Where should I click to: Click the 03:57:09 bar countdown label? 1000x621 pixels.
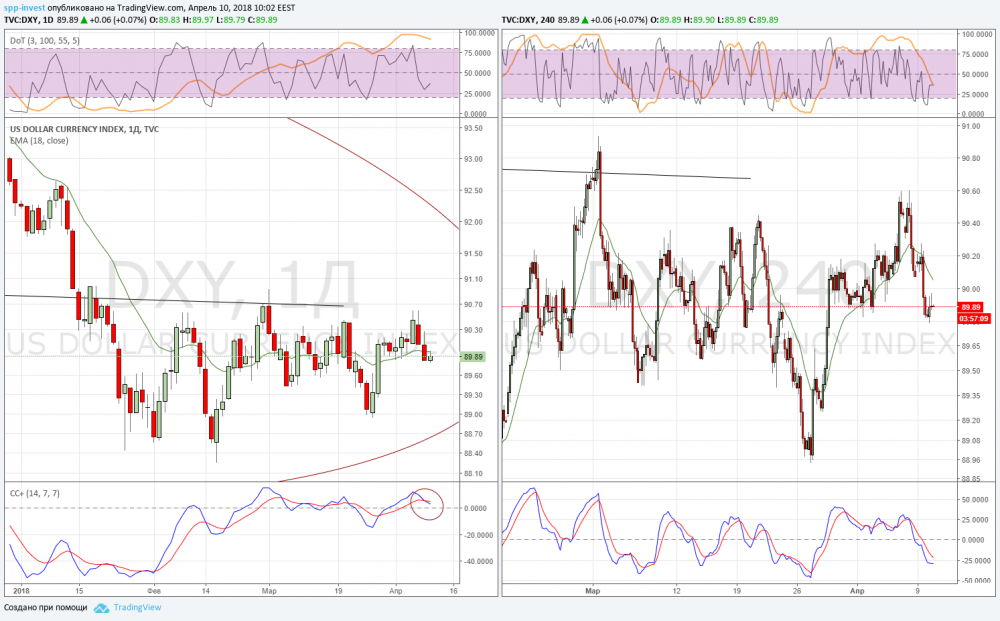pos(974,318)
